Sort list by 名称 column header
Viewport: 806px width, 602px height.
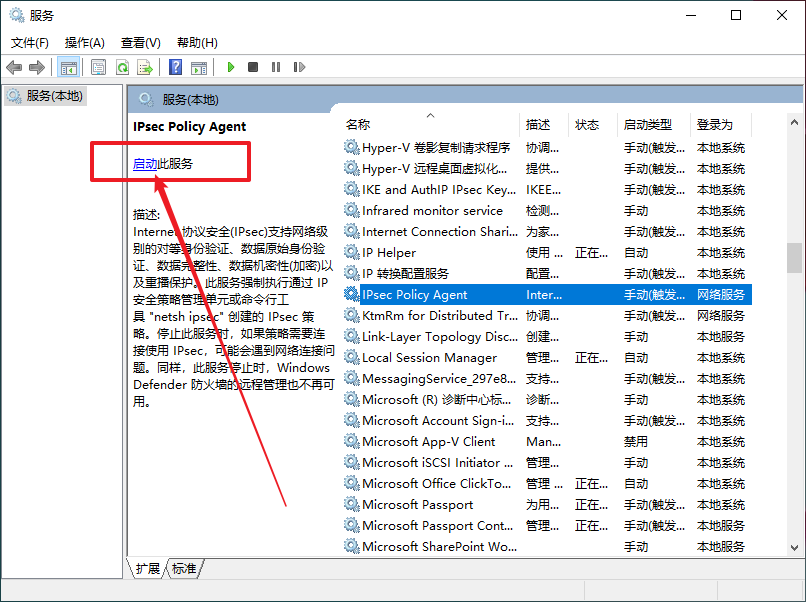pos(358,125)
